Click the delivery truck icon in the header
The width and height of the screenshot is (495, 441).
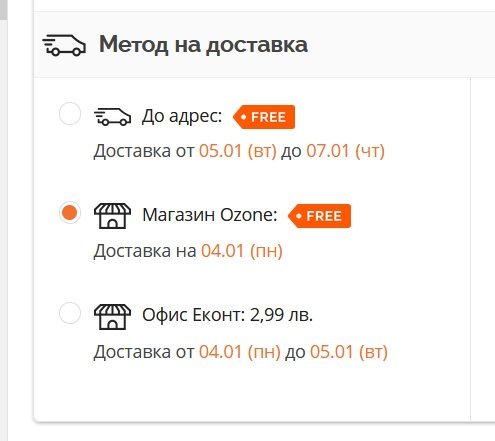click(x=64, y=45)
